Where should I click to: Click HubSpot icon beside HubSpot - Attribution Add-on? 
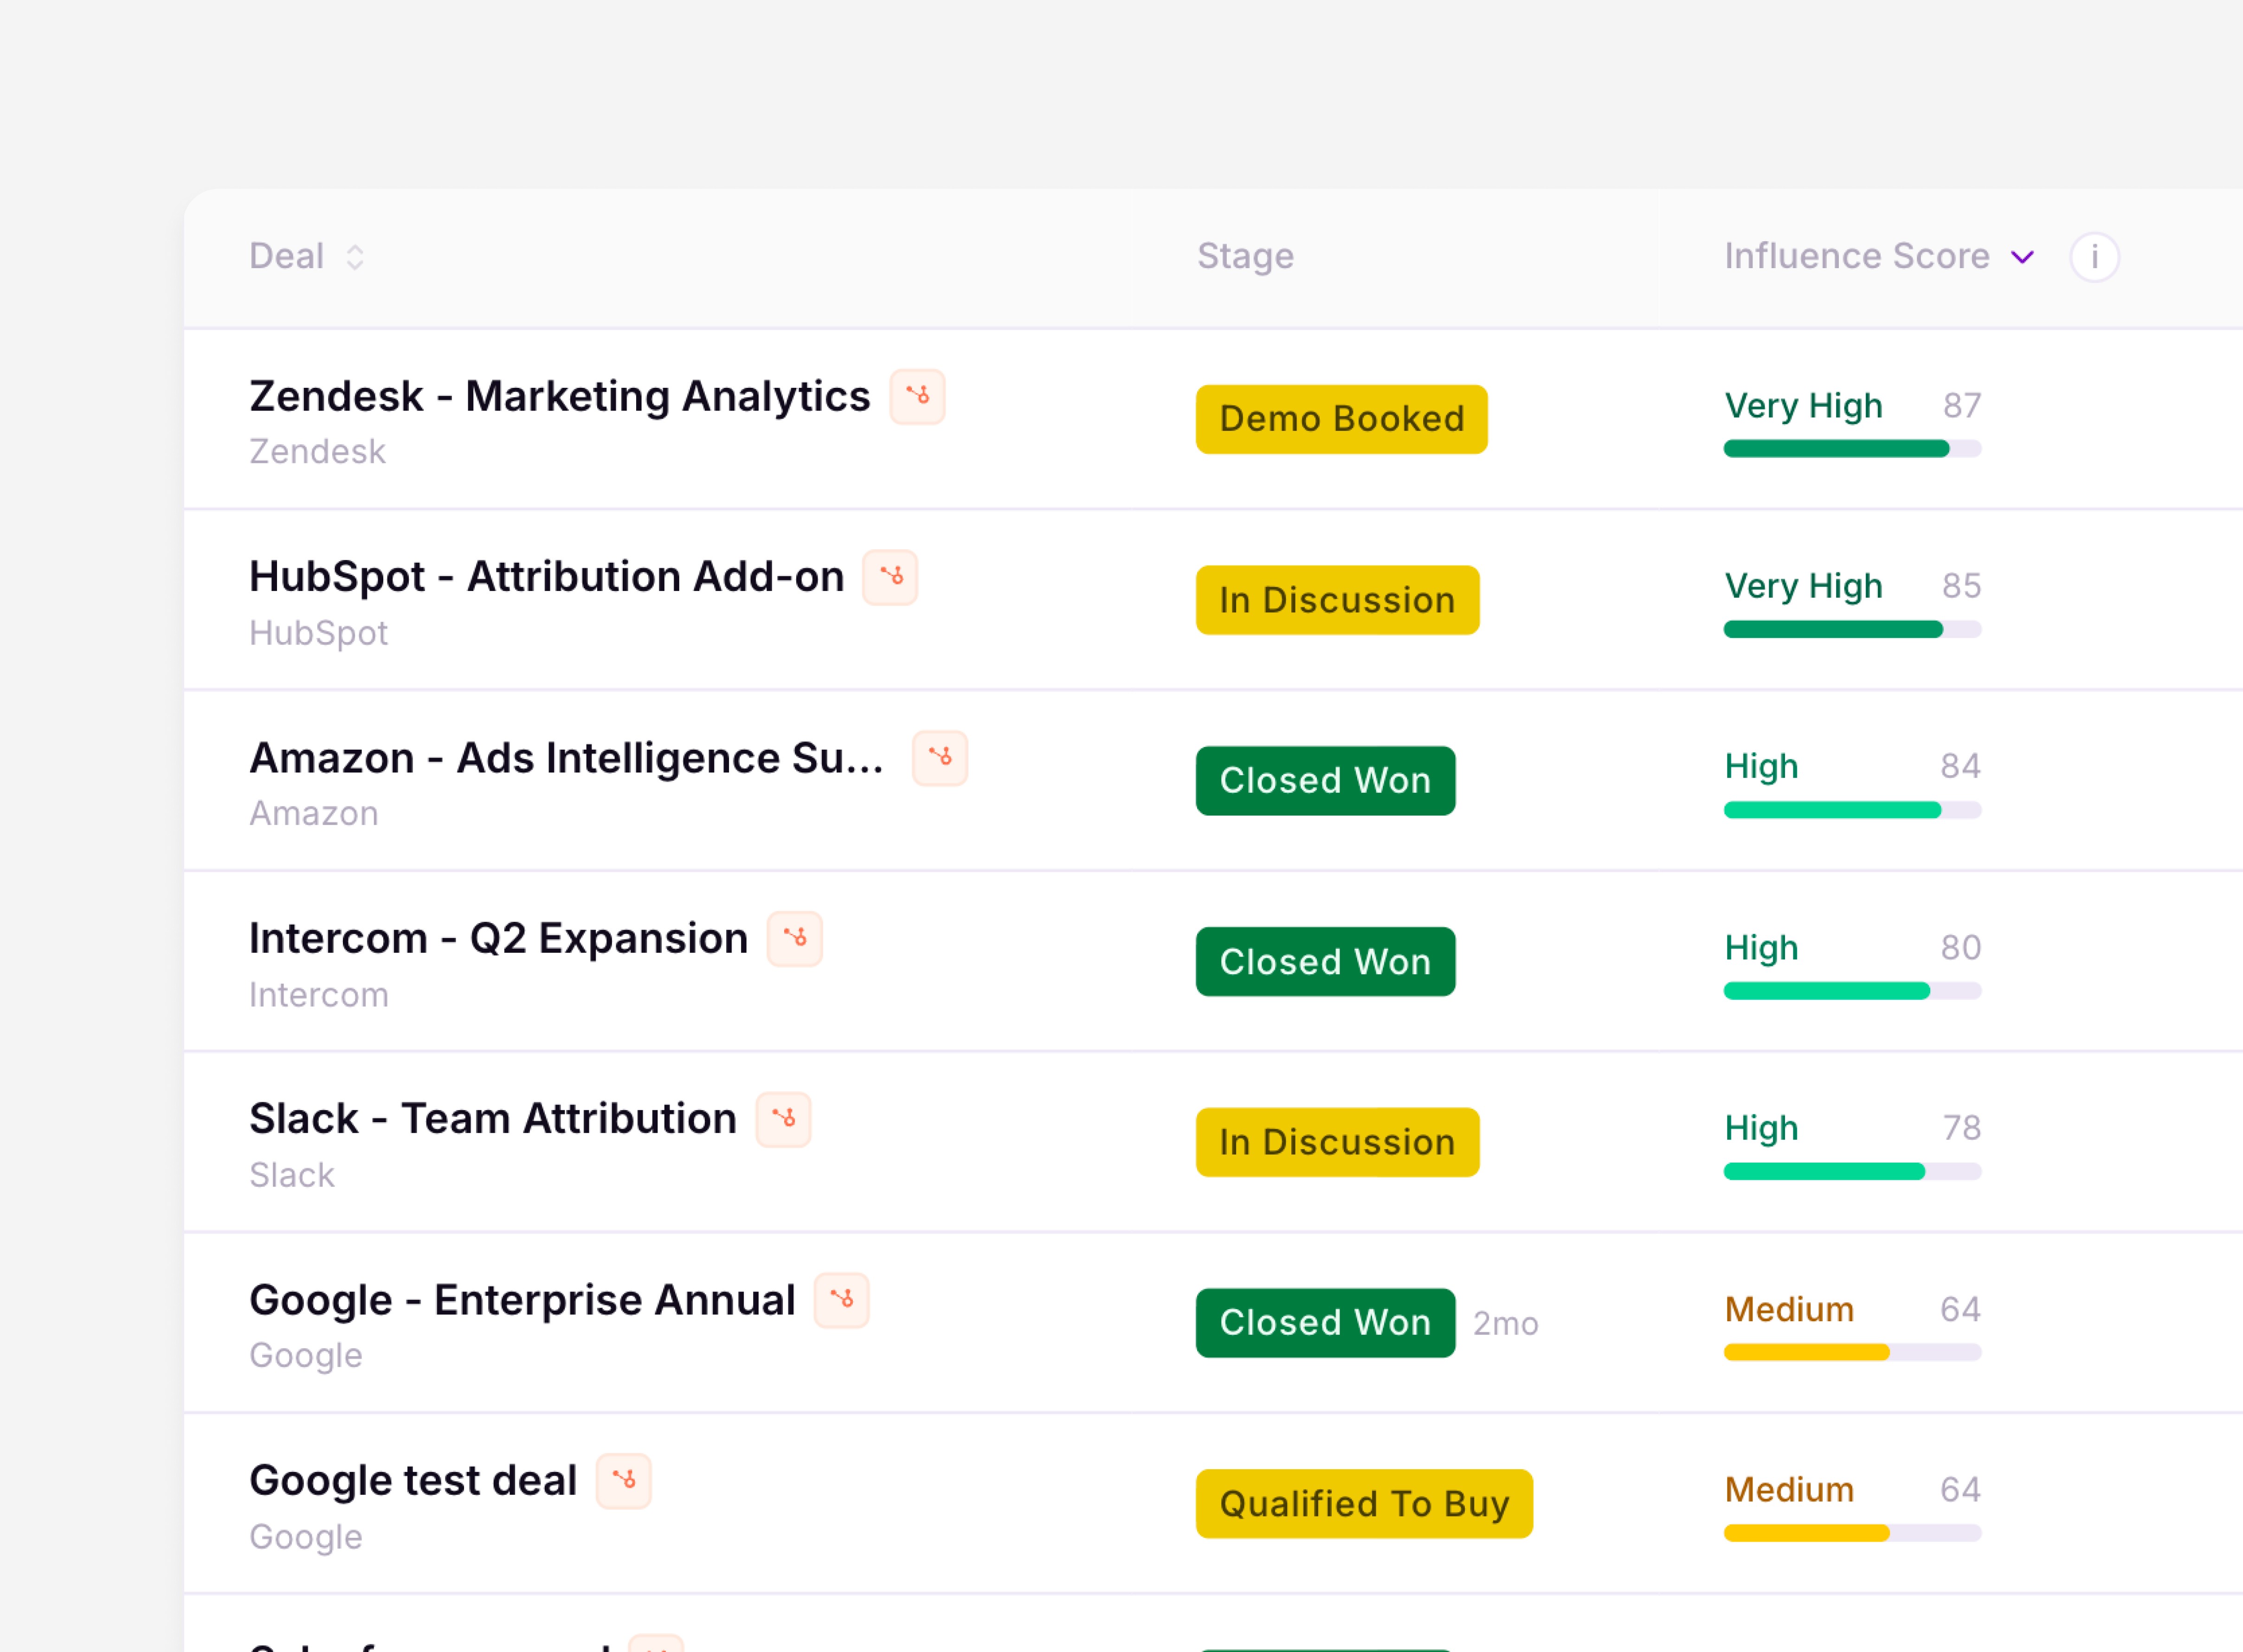(x=890, y=577)
